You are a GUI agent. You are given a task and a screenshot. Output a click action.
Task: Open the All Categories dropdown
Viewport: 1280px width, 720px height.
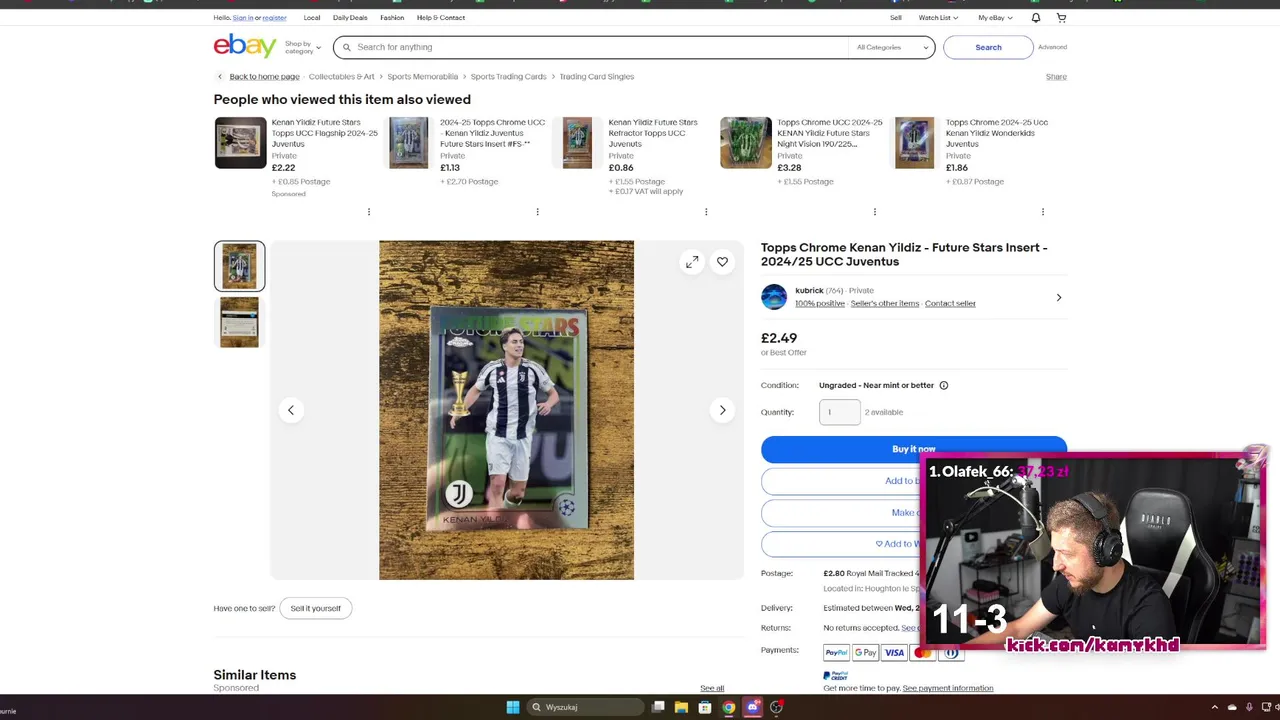point(892,47)
